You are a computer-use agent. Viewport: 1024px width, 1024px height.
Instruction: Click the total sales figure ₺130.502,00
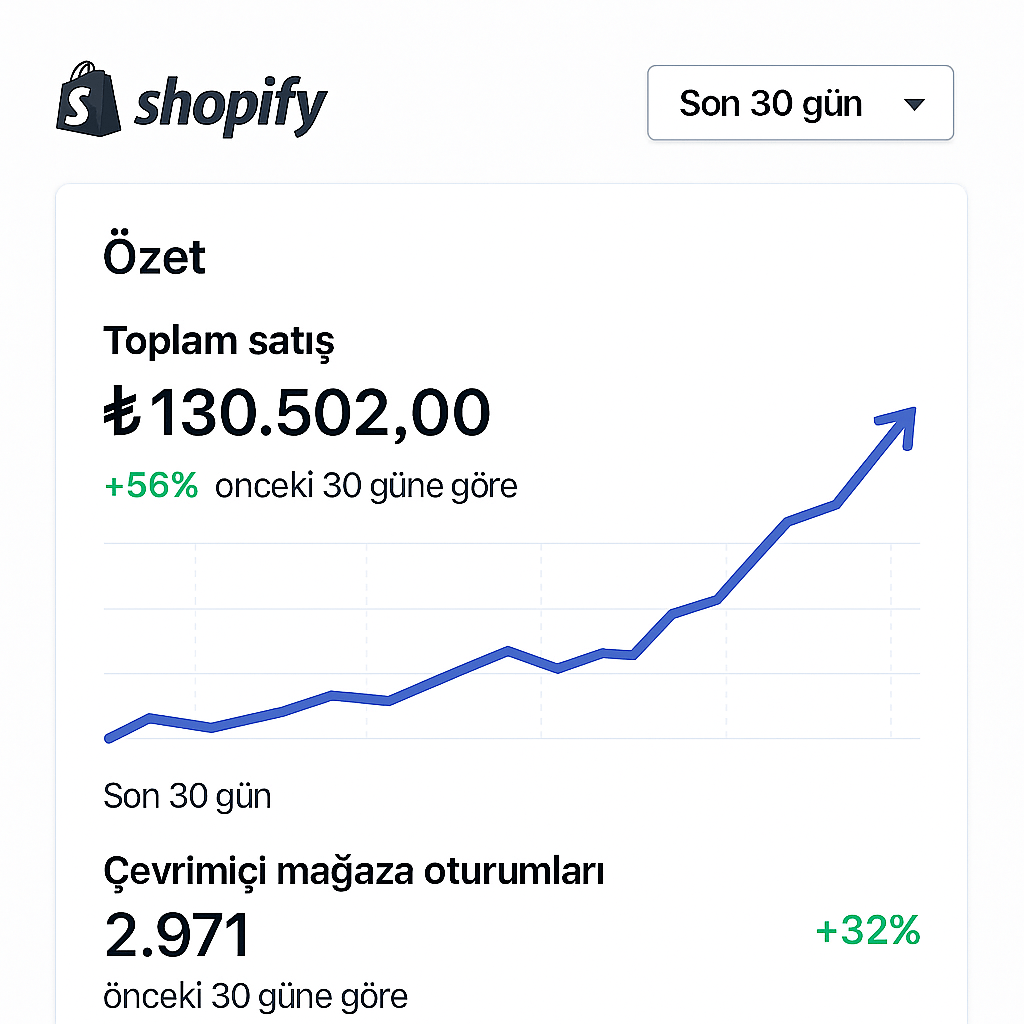click(x=298, y=412)
